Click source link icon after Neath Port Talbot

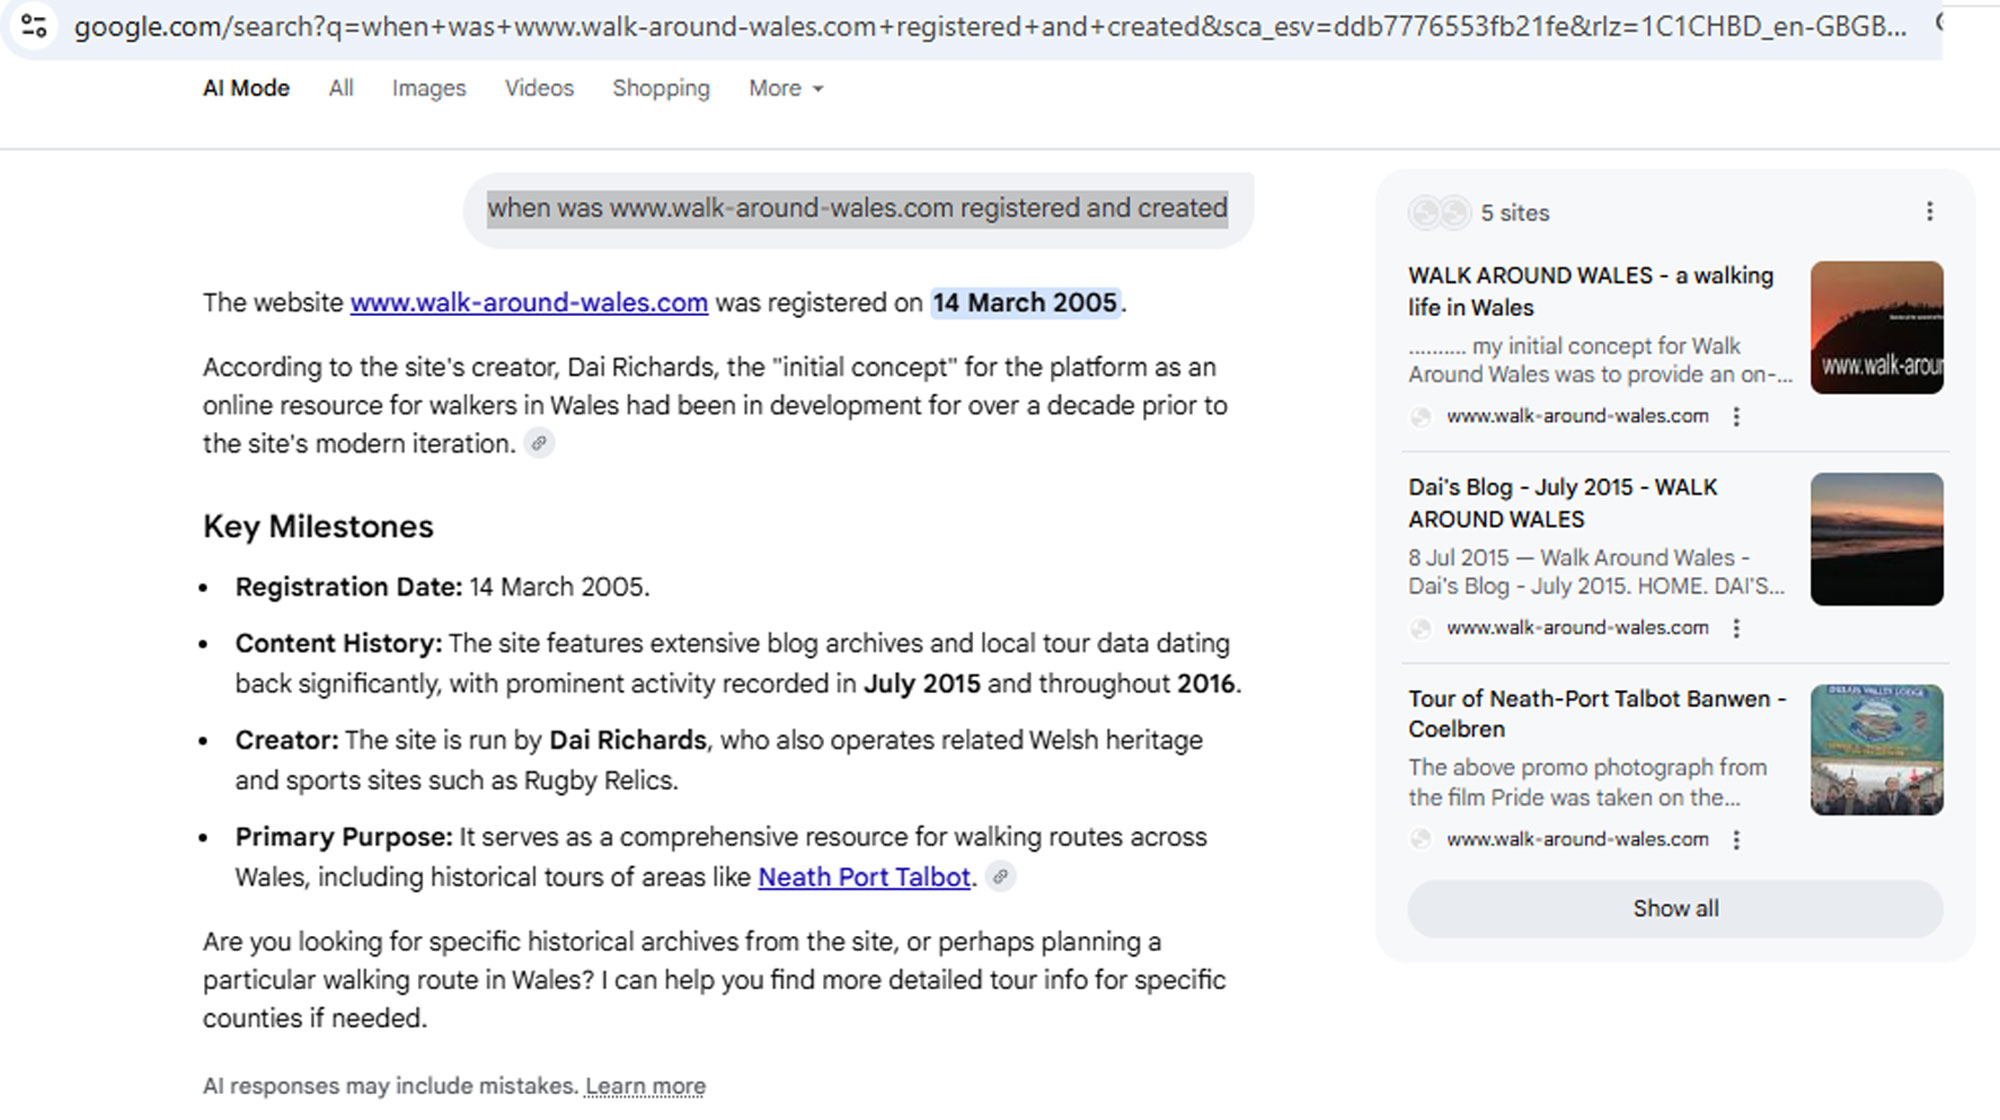[x=1000, y=877]
